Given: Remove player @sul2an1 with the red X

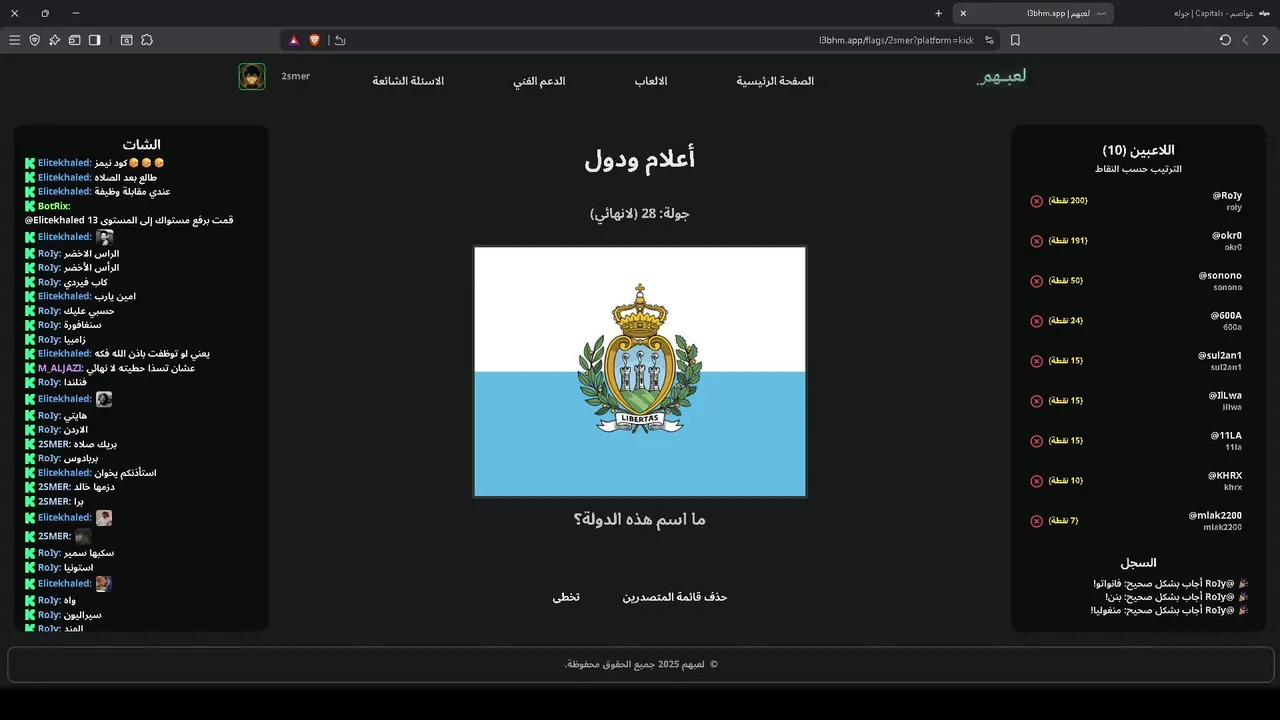Looking at the screenshot, I should (1036, 361).
